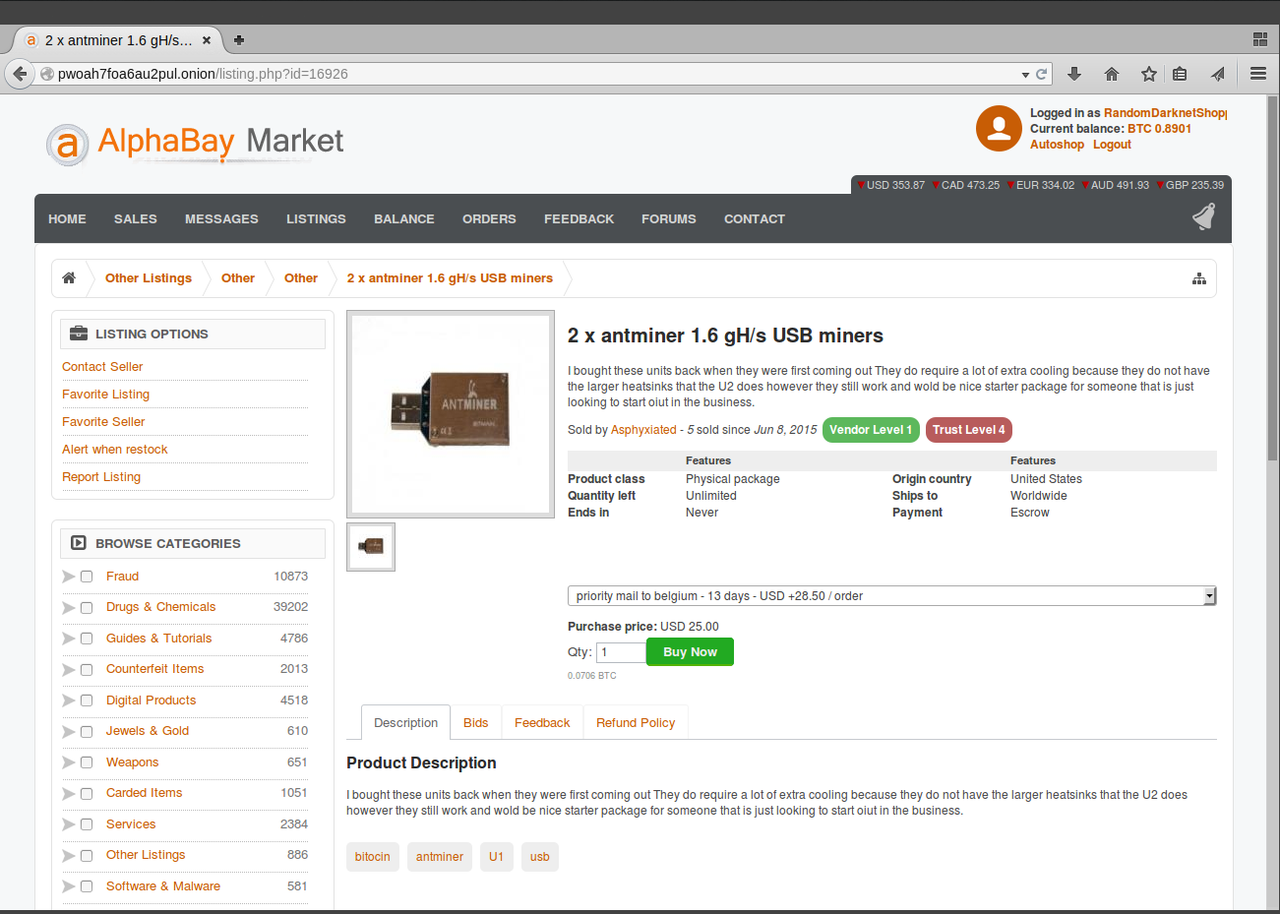Click the green Vendor Level 1 badge
Screen dimensions: 1280x914
(x=871, y=430)
